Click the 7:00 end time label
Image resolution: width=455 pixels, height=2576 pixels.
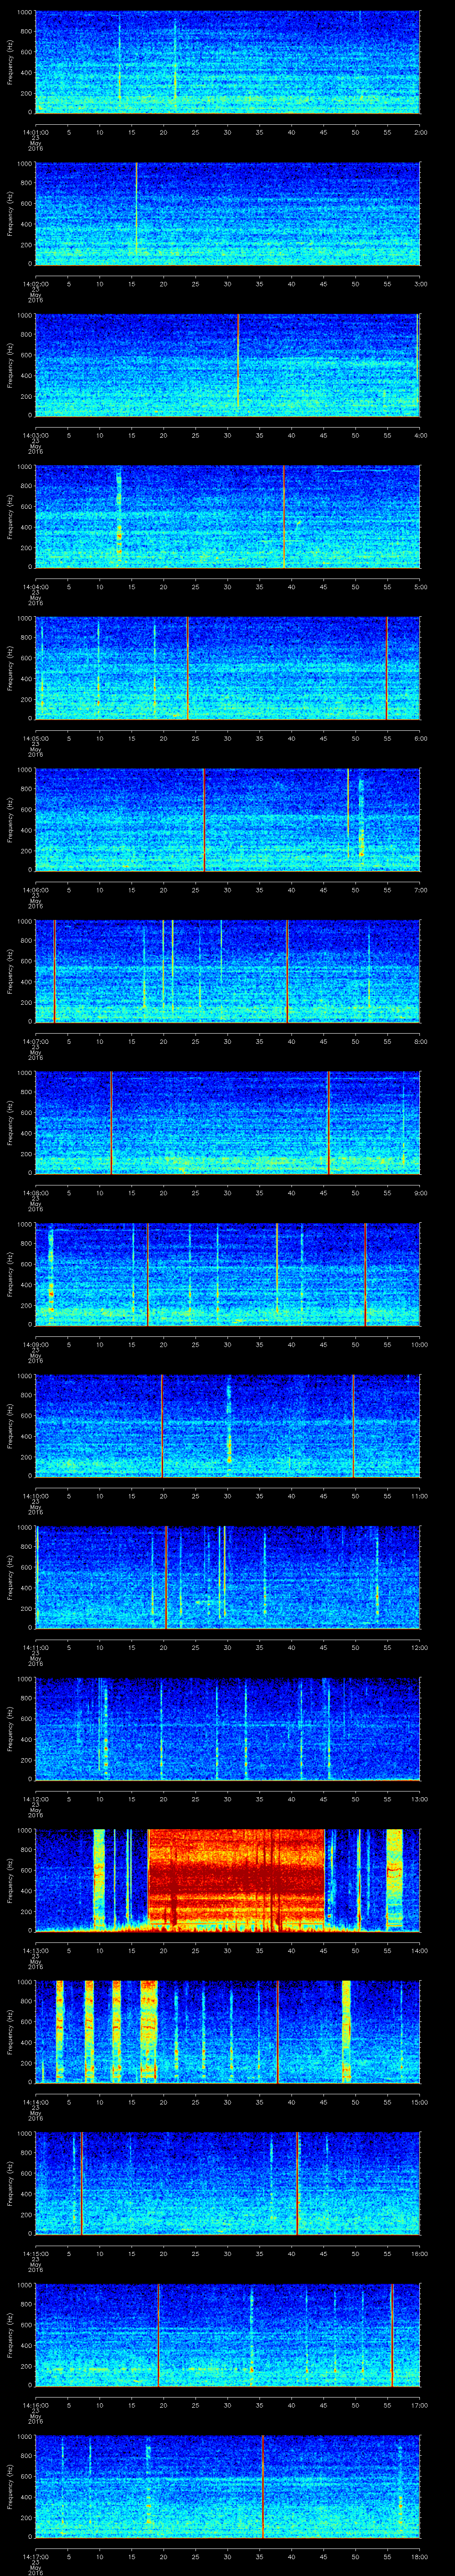(x=420, y=890)
